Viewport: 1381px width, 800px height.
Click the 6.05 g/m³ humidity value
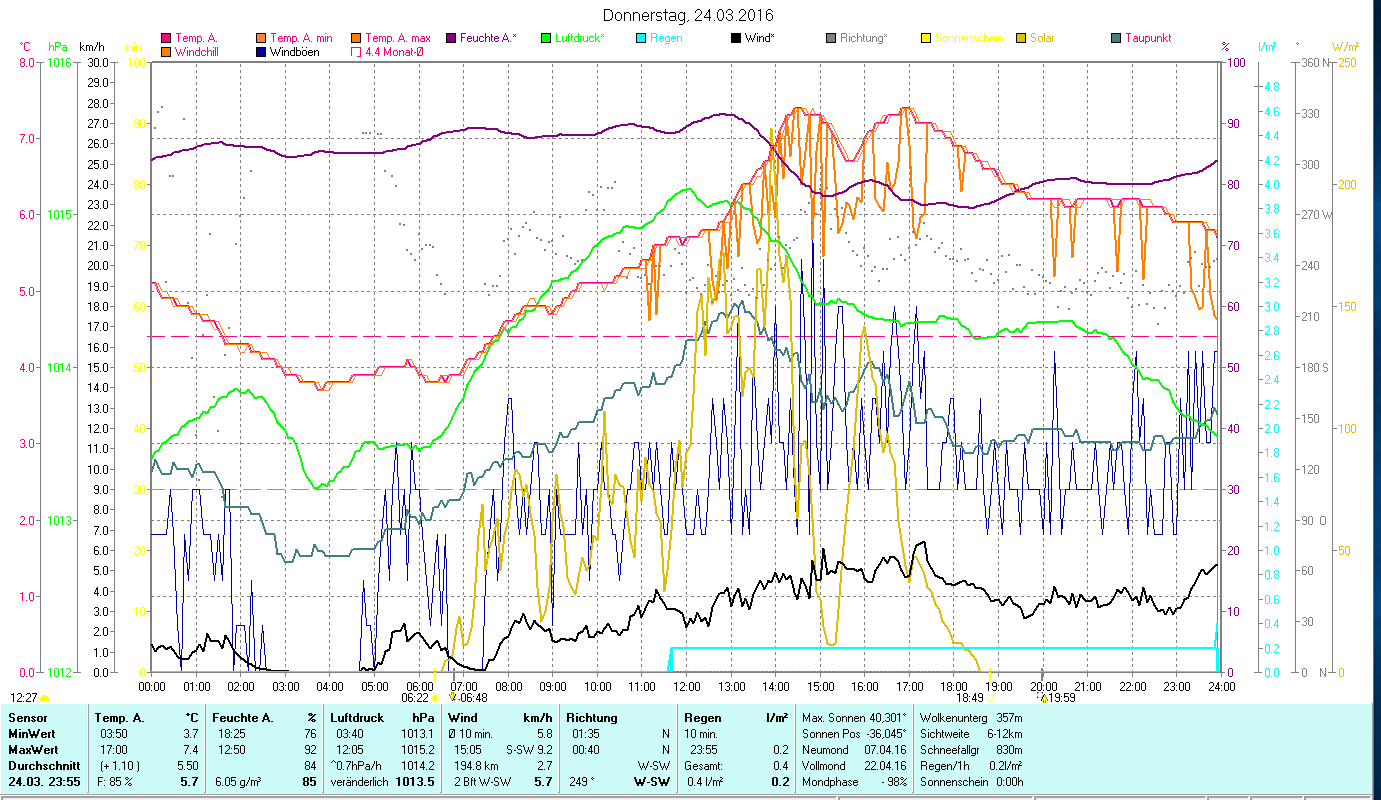click(237, 781)
